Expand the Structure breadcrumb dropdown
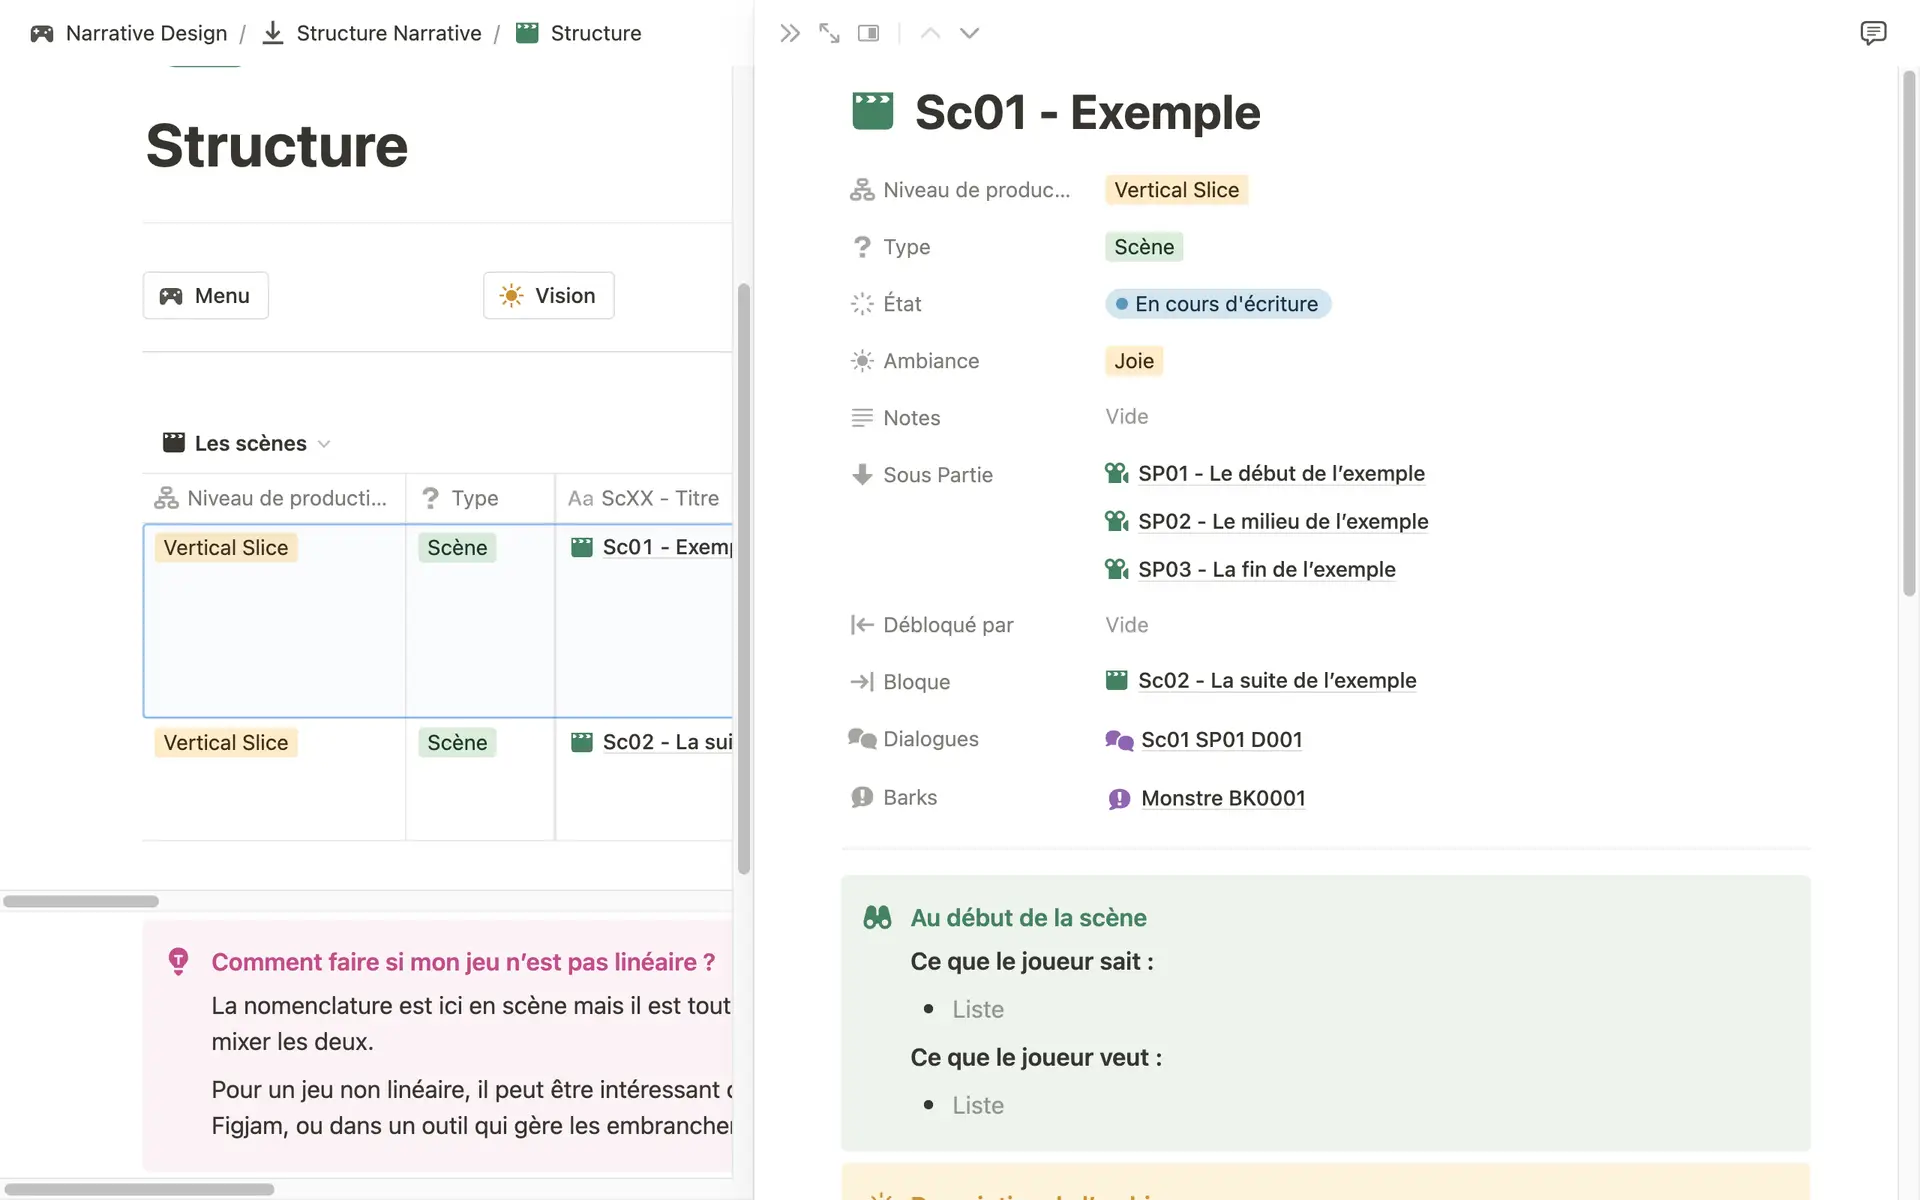The image size is (1920, 1200). [x=594, y=33]
